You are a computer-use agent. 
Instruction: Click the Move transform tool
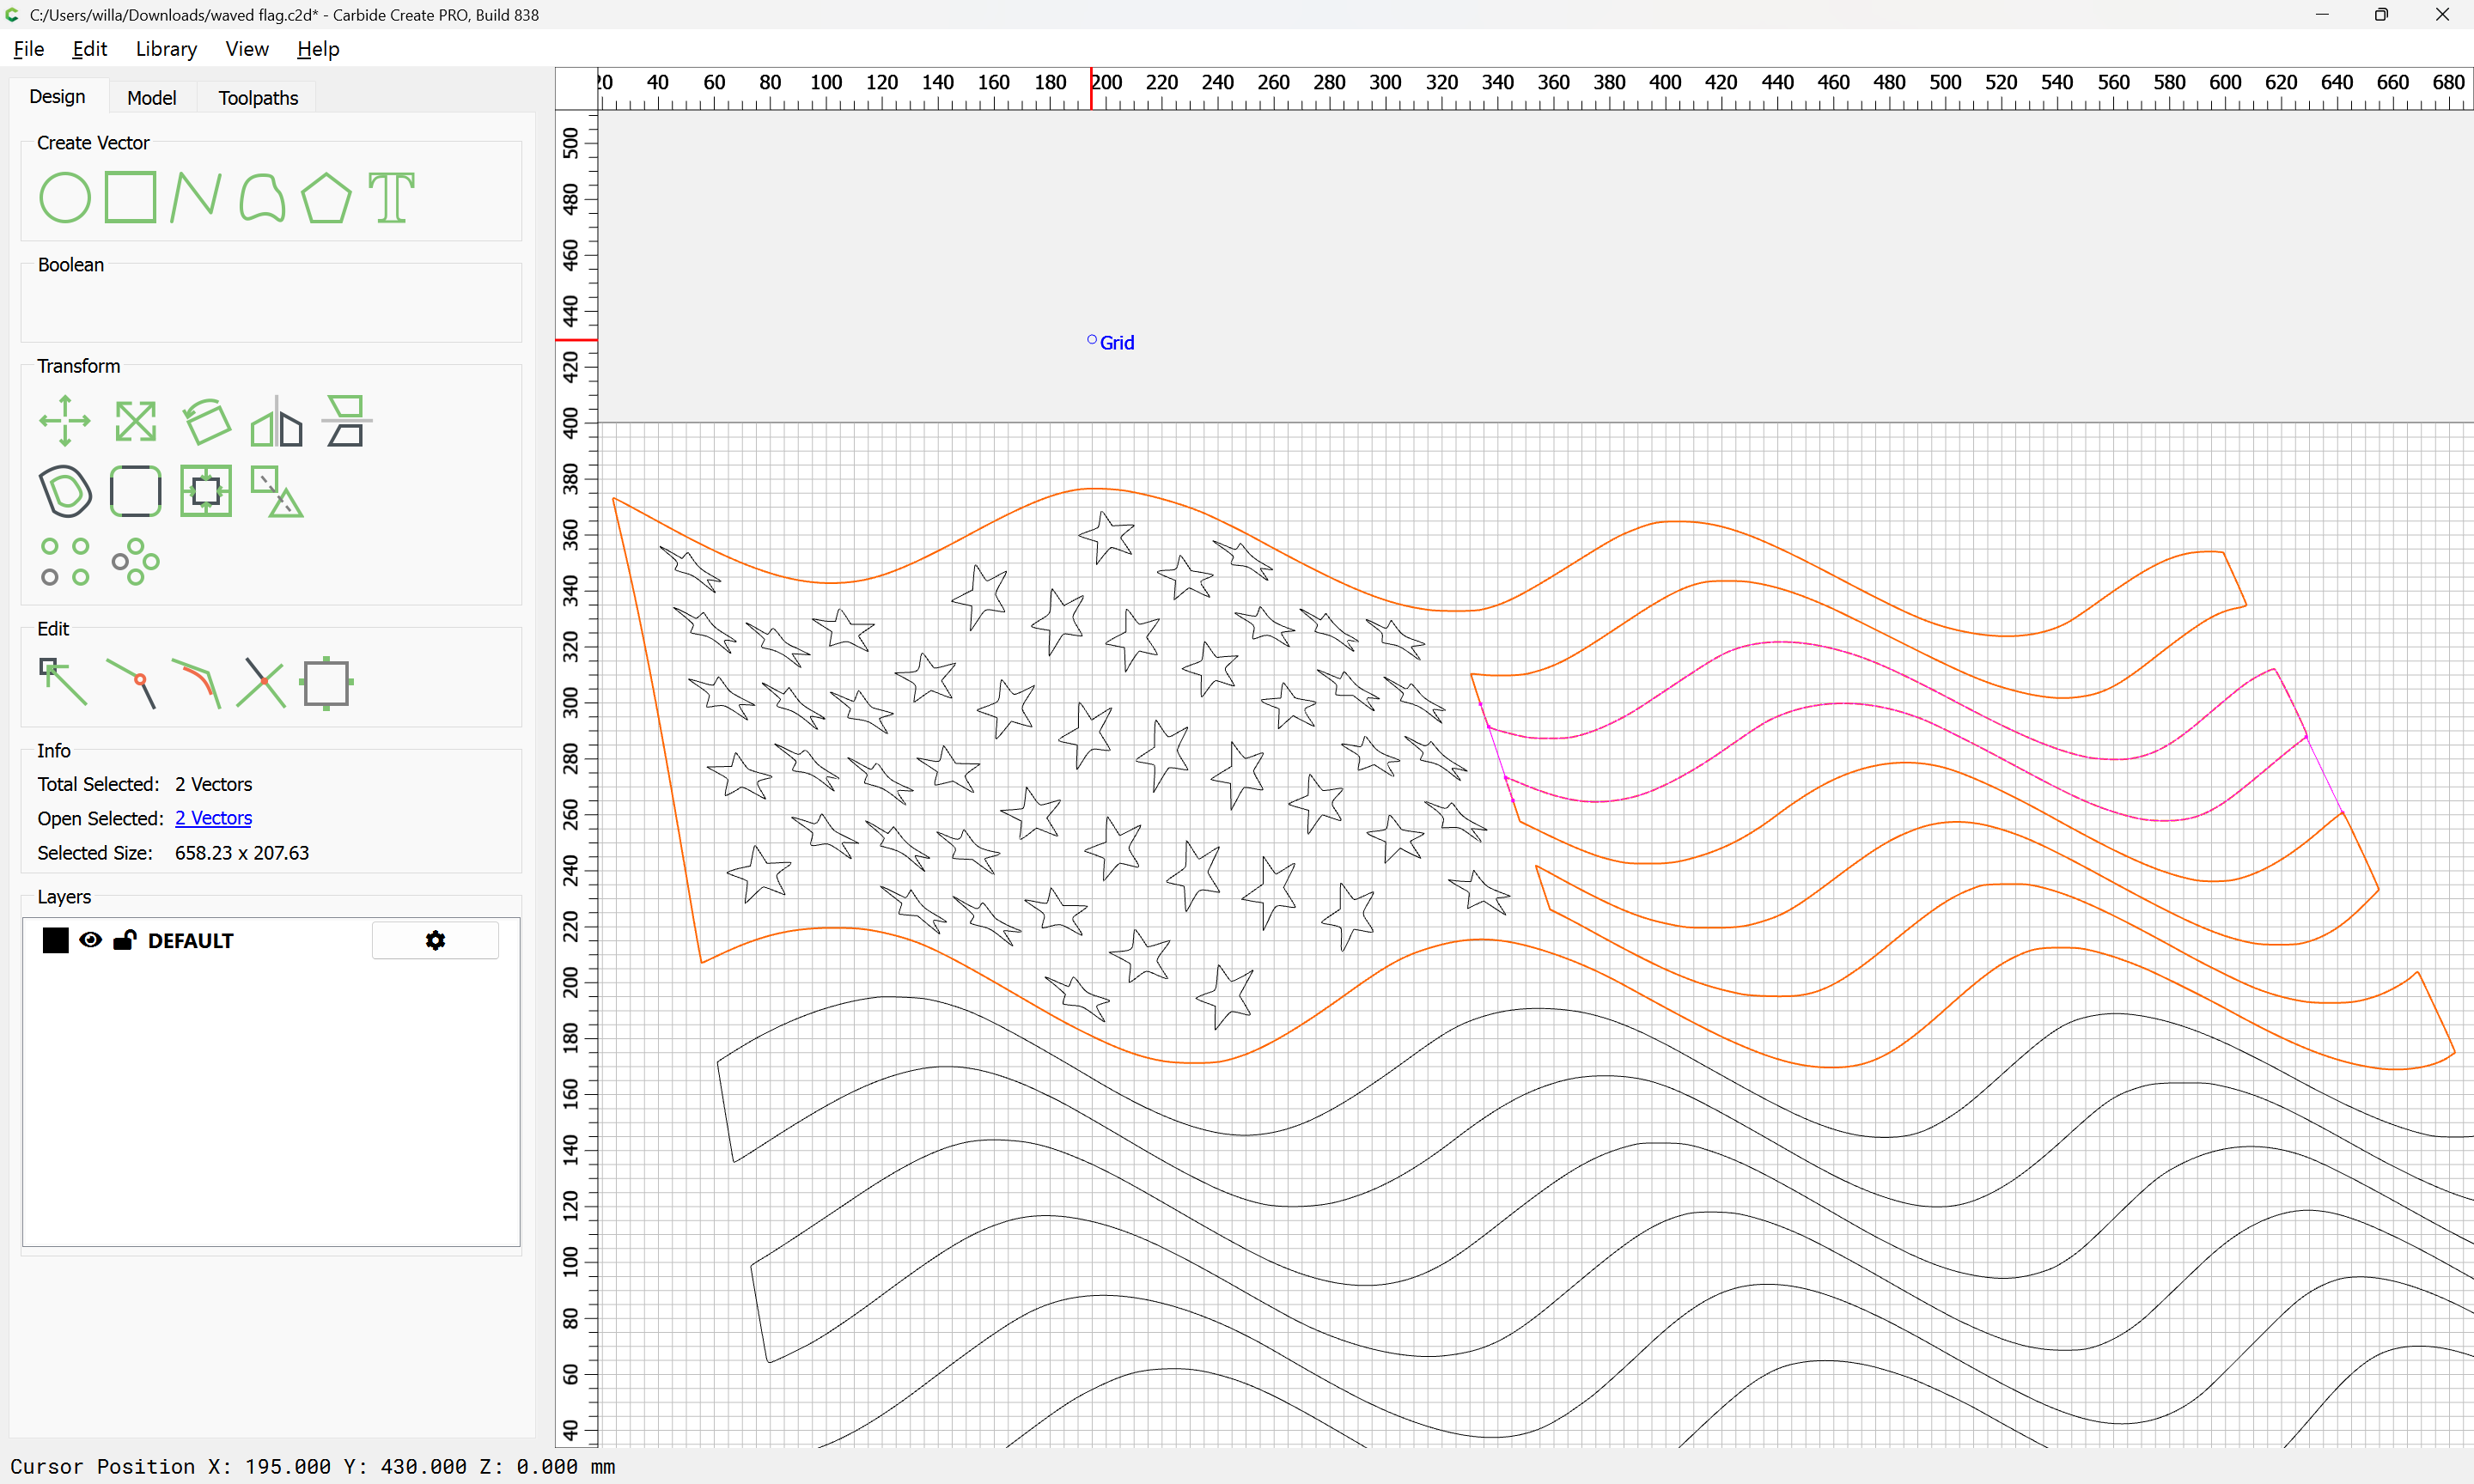65,421
